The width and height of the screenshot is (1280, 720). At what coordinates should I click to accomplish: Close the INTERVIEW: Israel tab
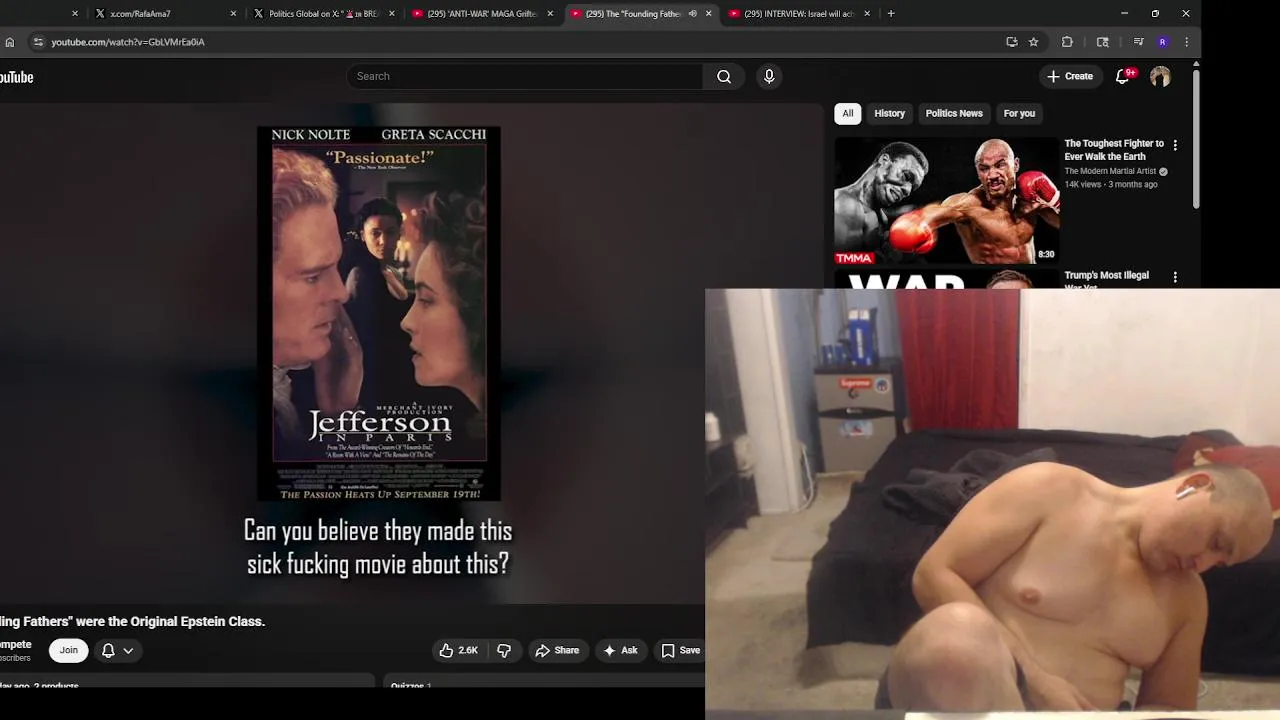coord(867,14)
